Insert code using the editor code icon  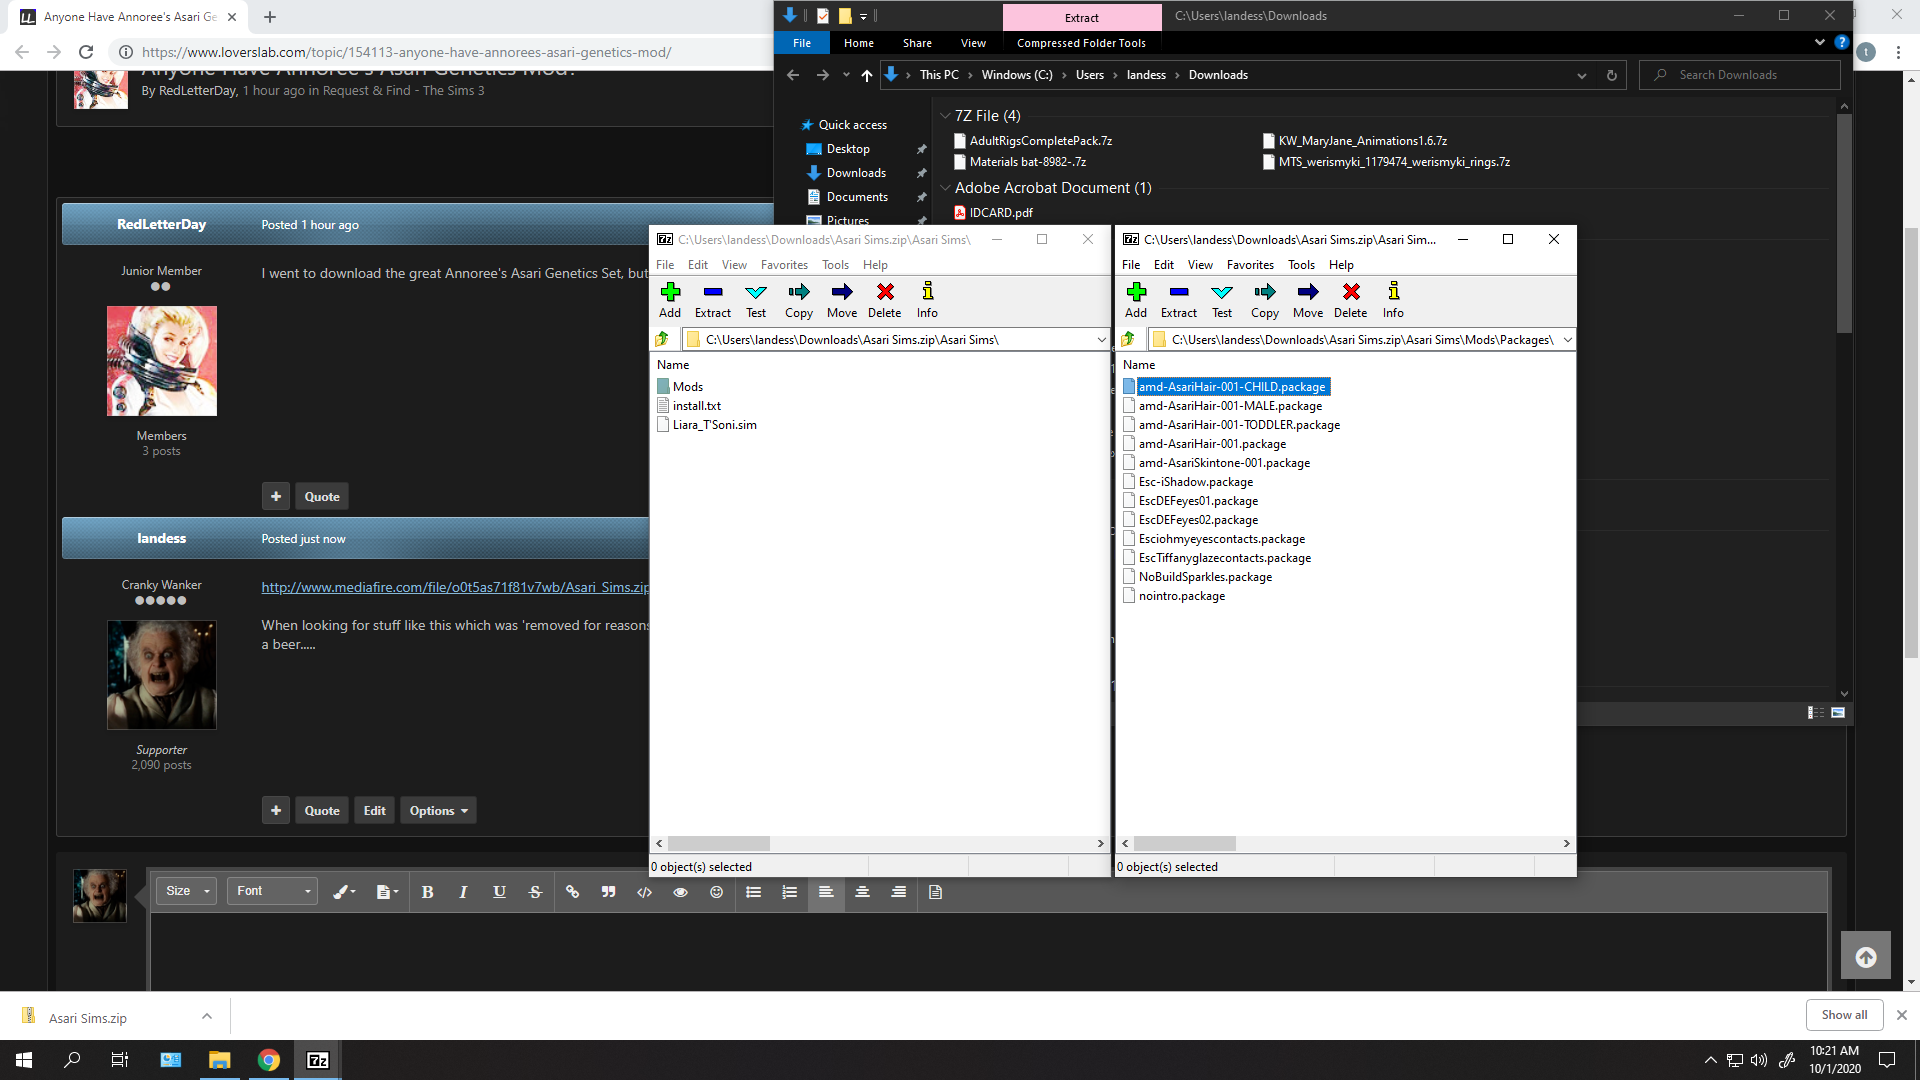click(x=644, y=892)
